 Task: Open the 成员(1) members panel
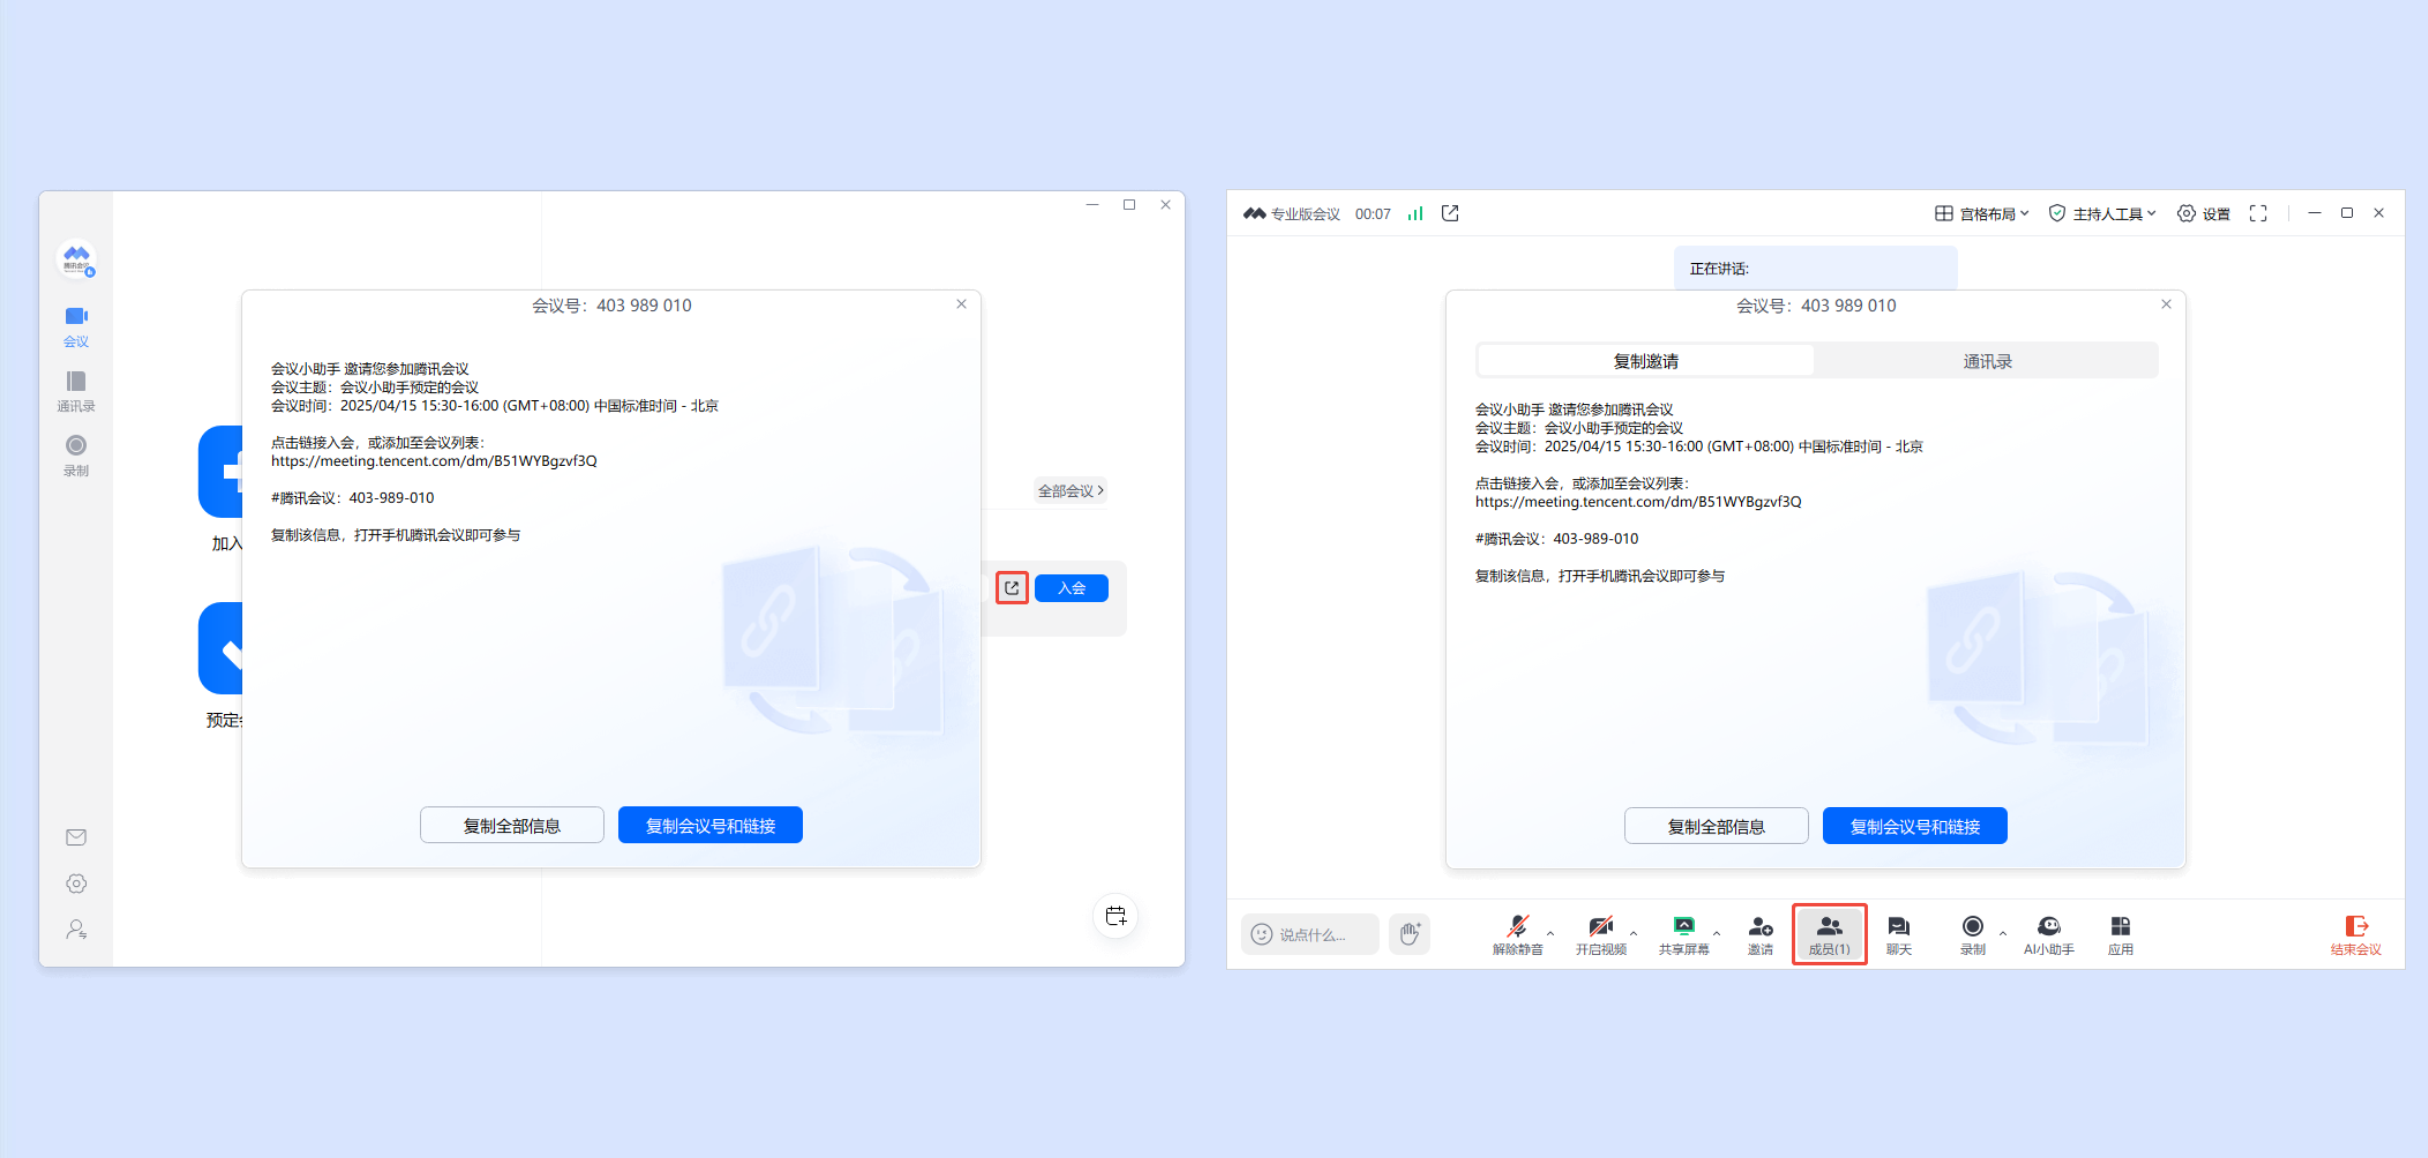coord(1829,934)
